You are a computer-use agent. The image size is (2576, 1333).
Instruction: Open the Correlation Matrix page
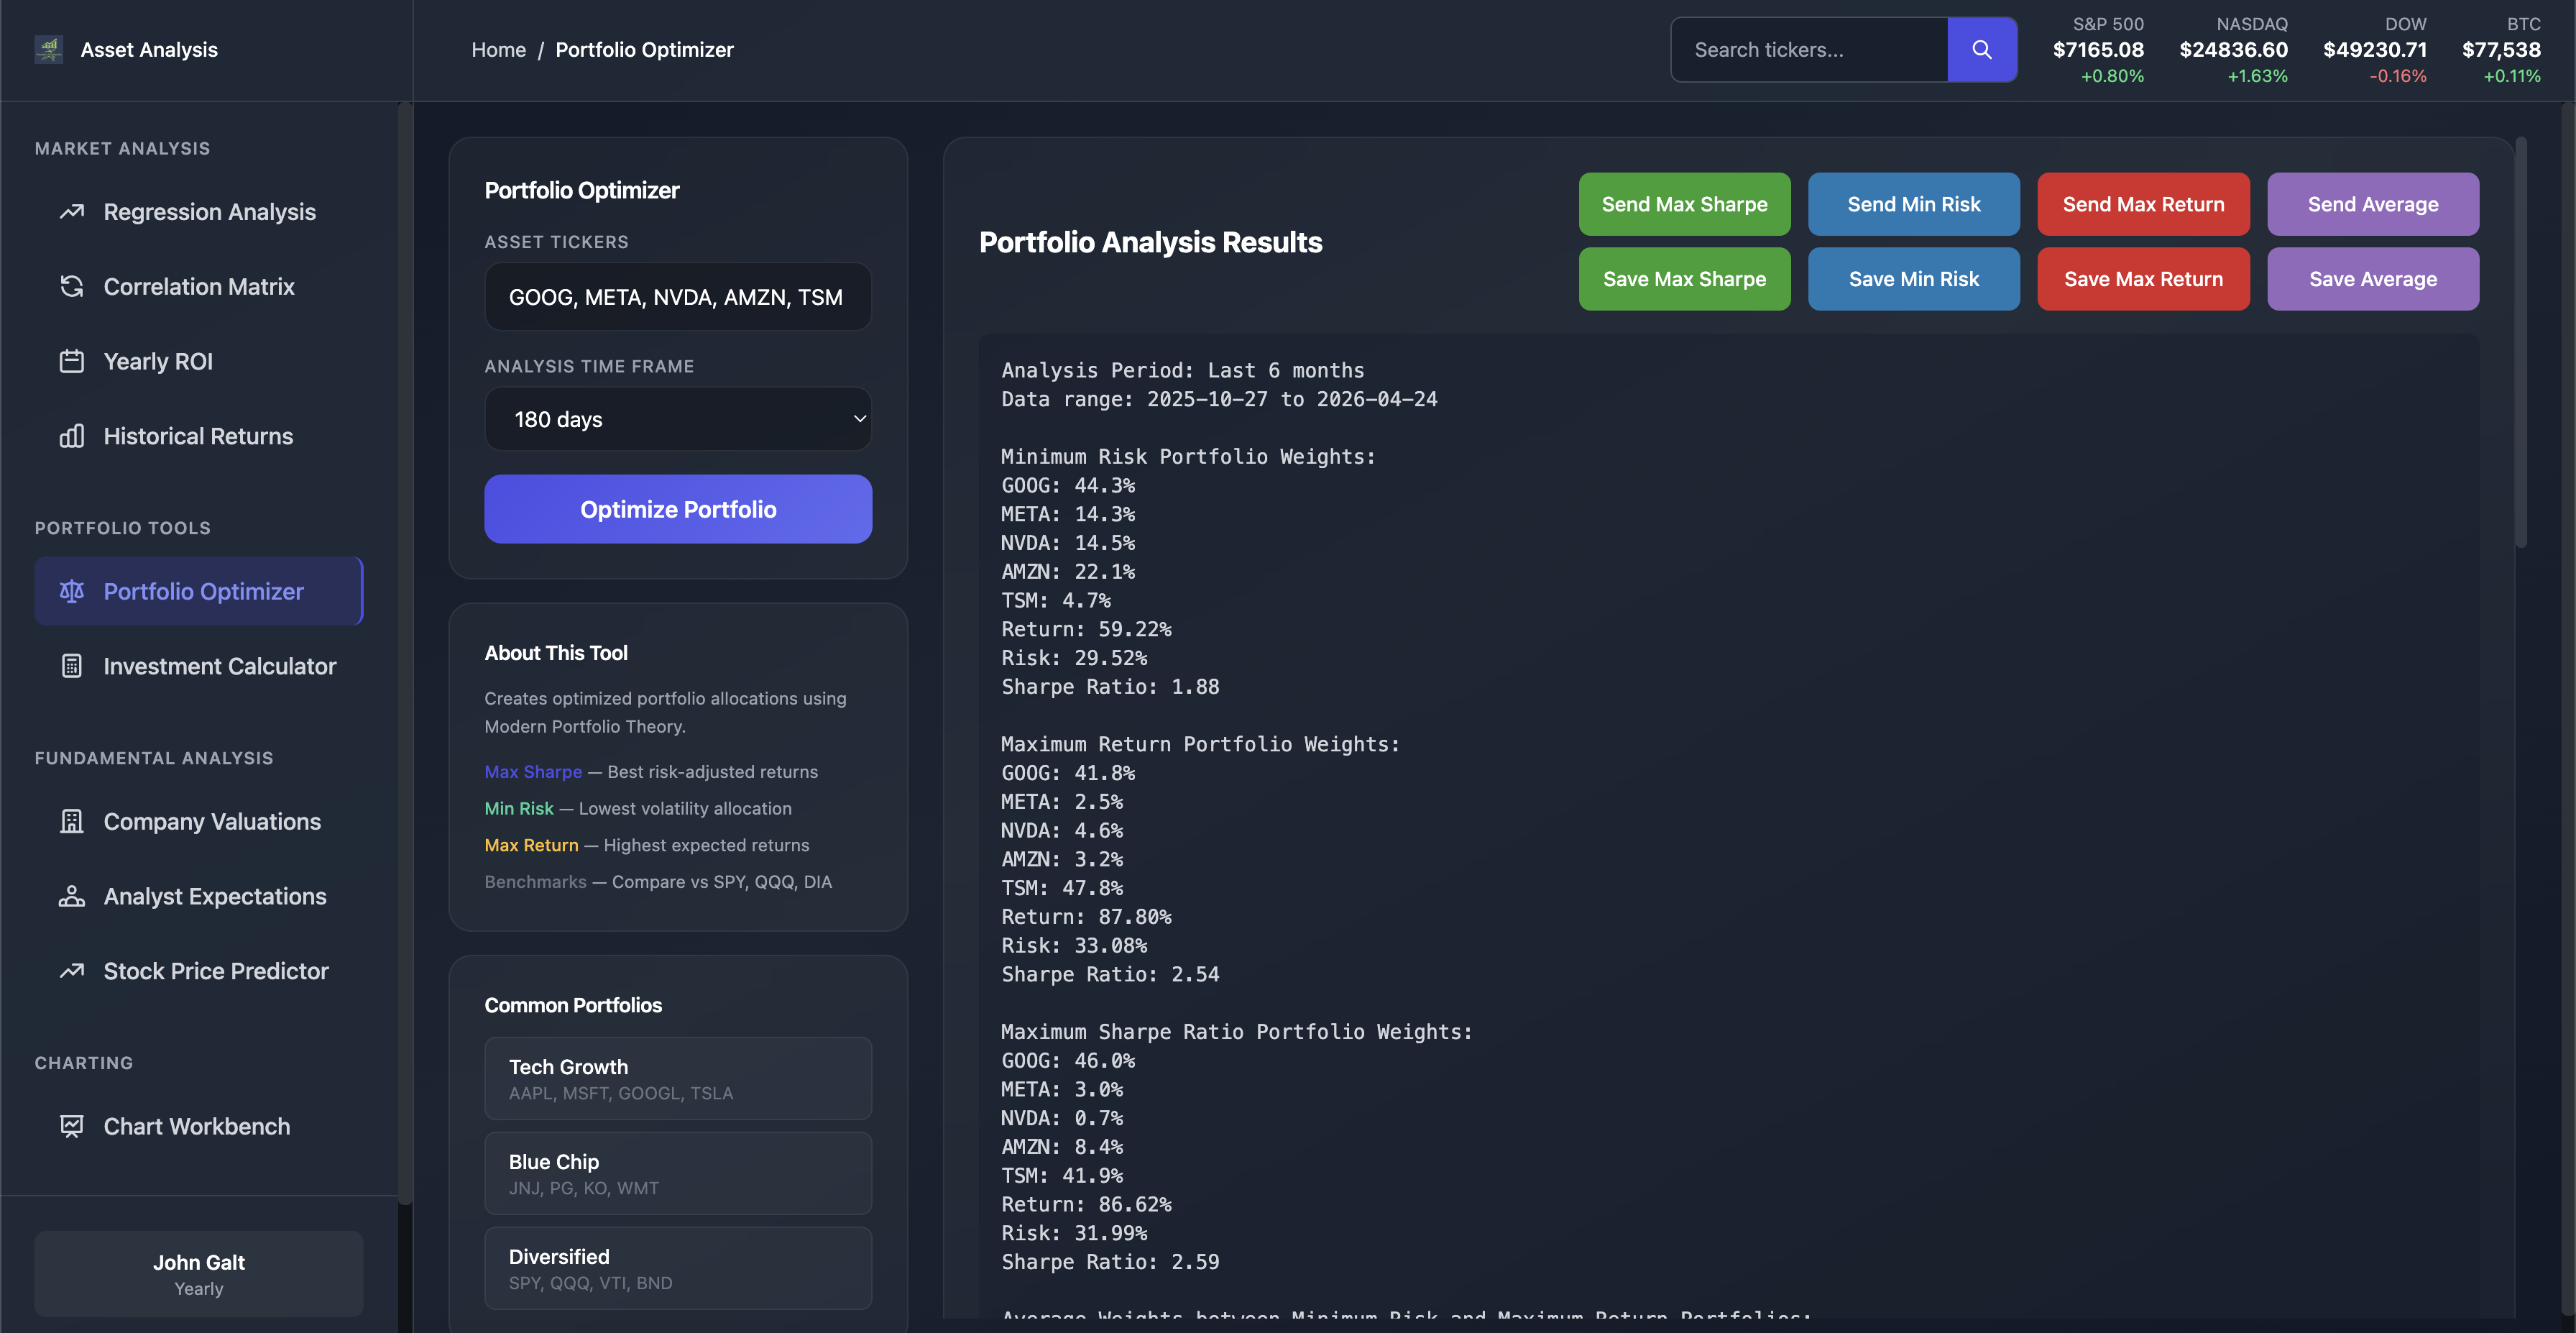tap(199, 287)
